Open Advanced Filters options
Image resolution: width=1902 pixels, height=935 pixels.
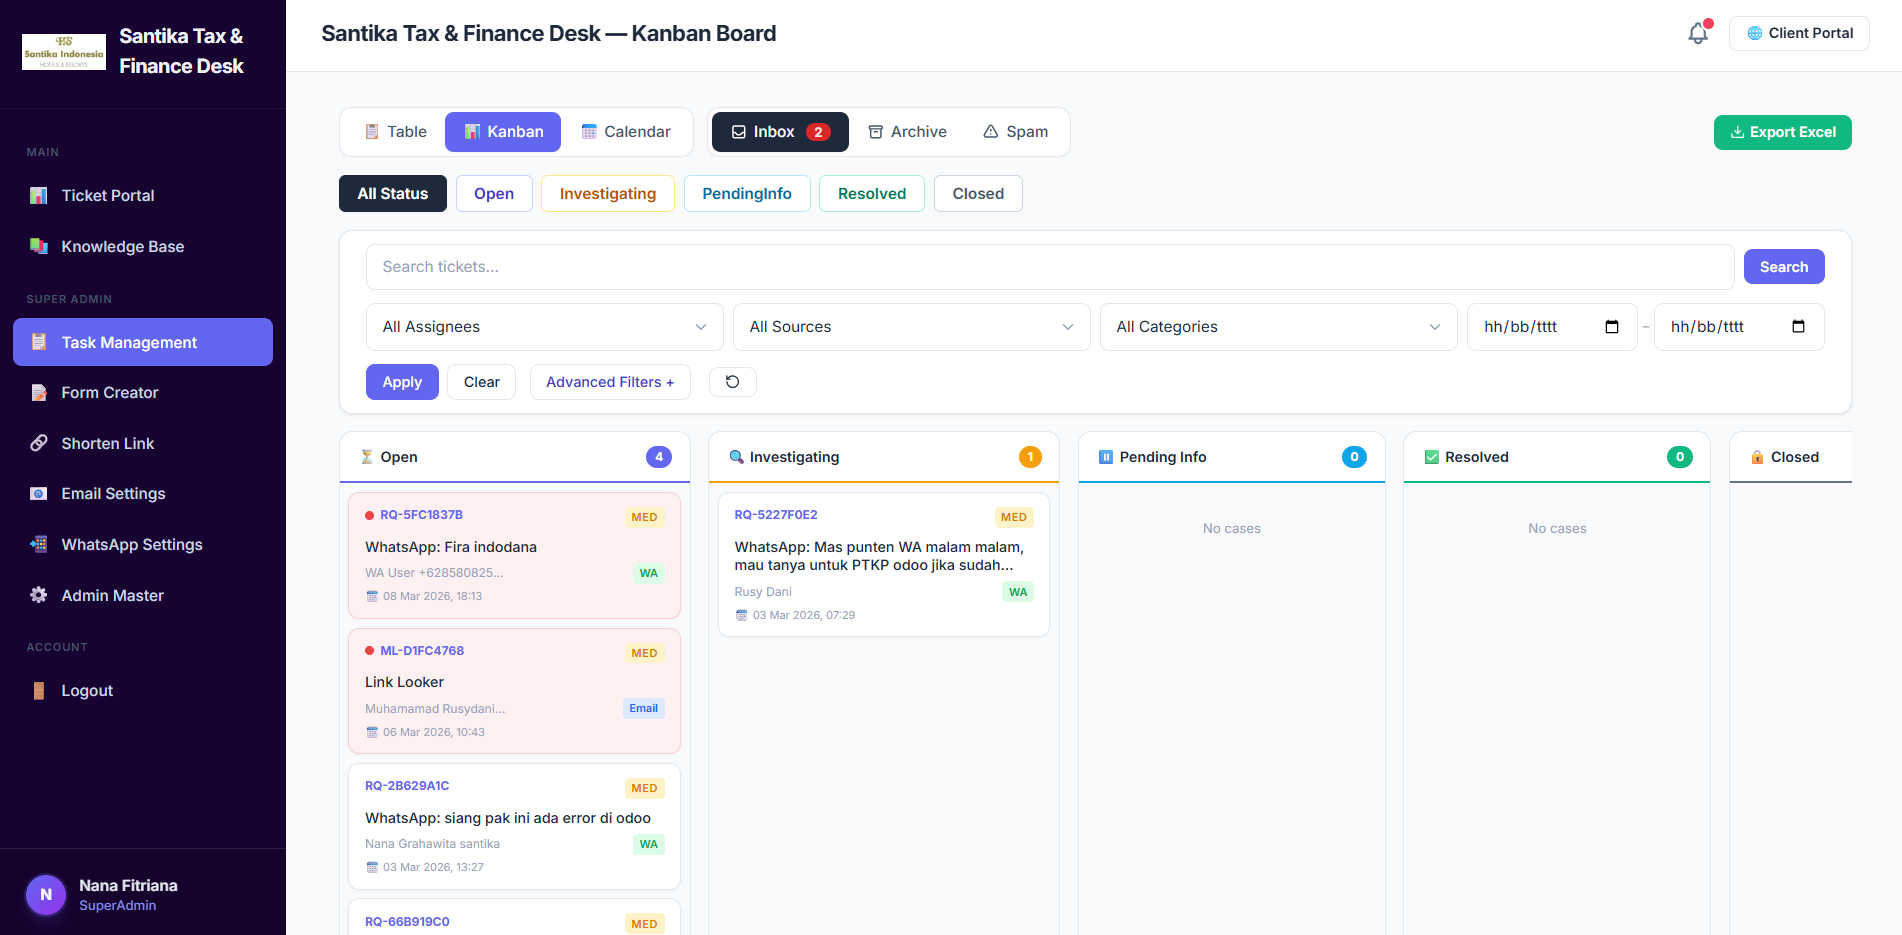(609, 382)
